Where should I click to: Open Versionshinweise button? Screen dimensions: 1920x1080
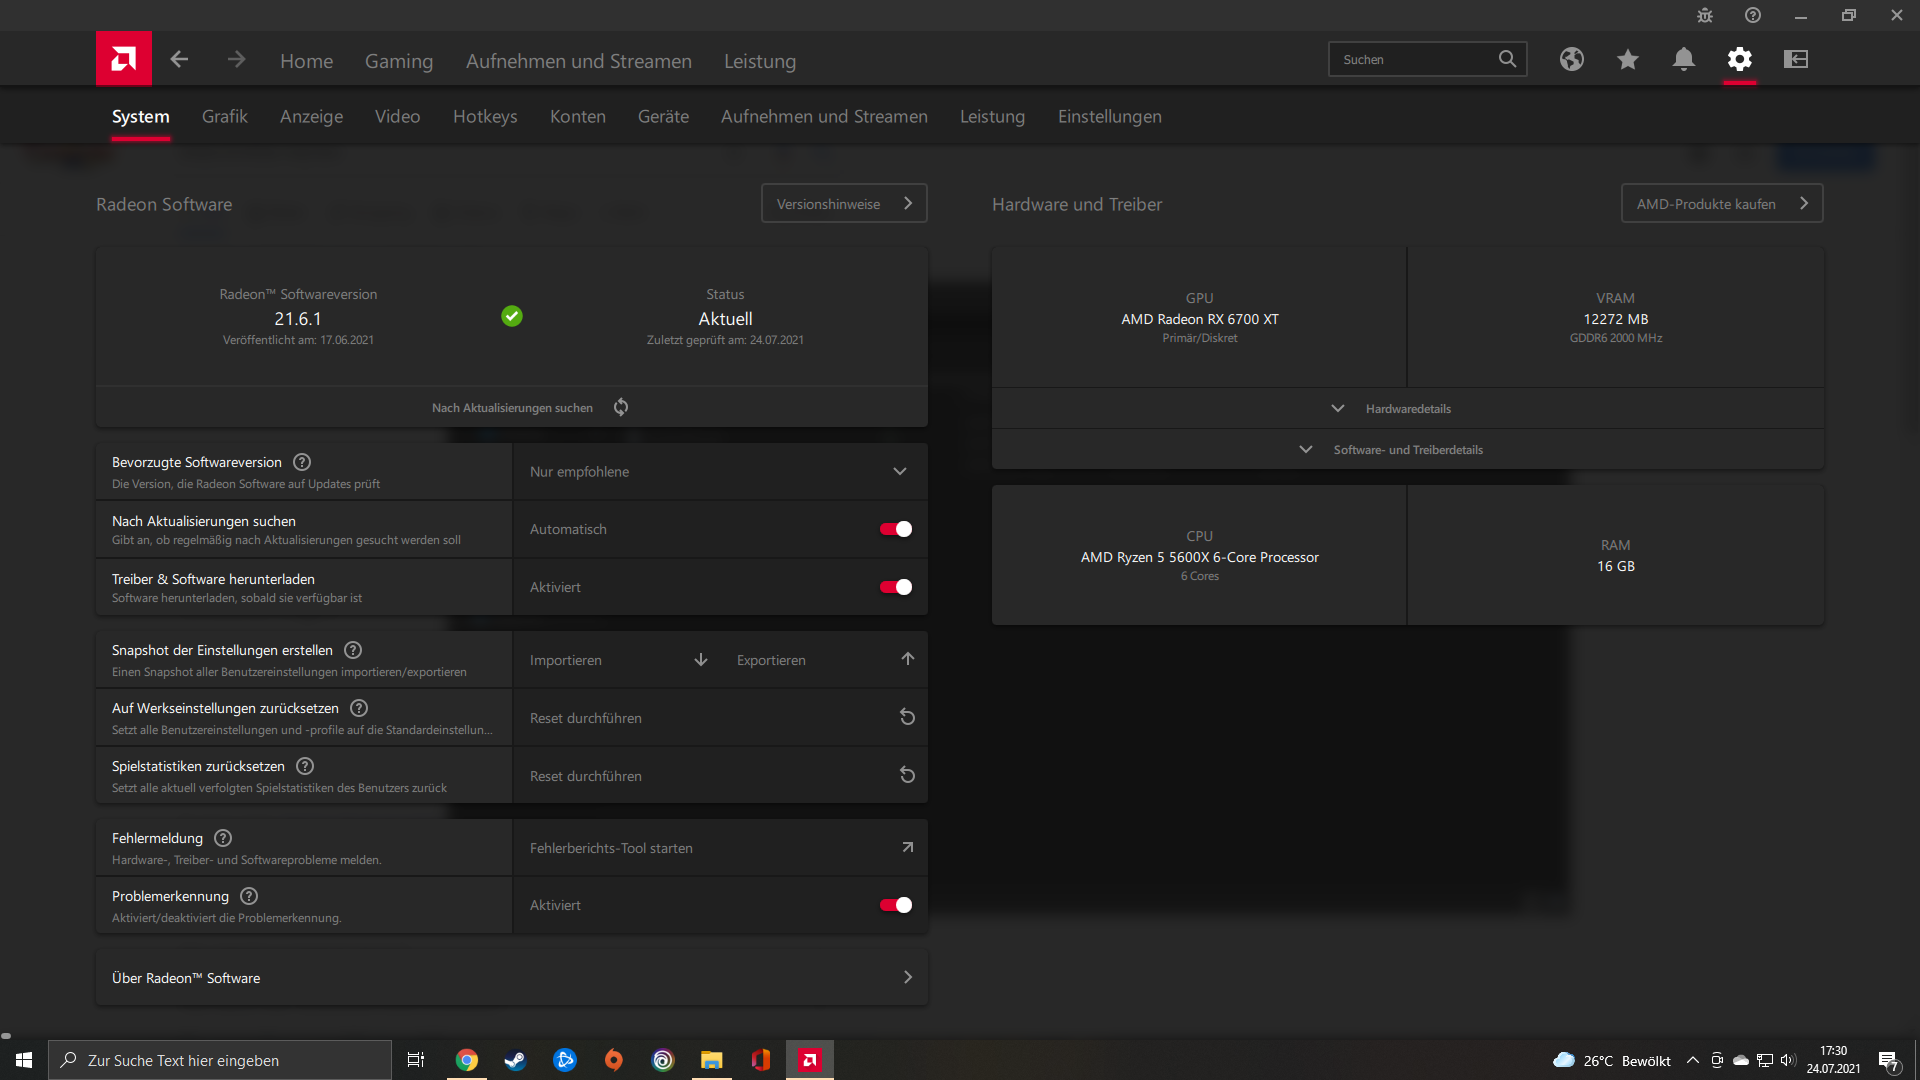(844, 203)
